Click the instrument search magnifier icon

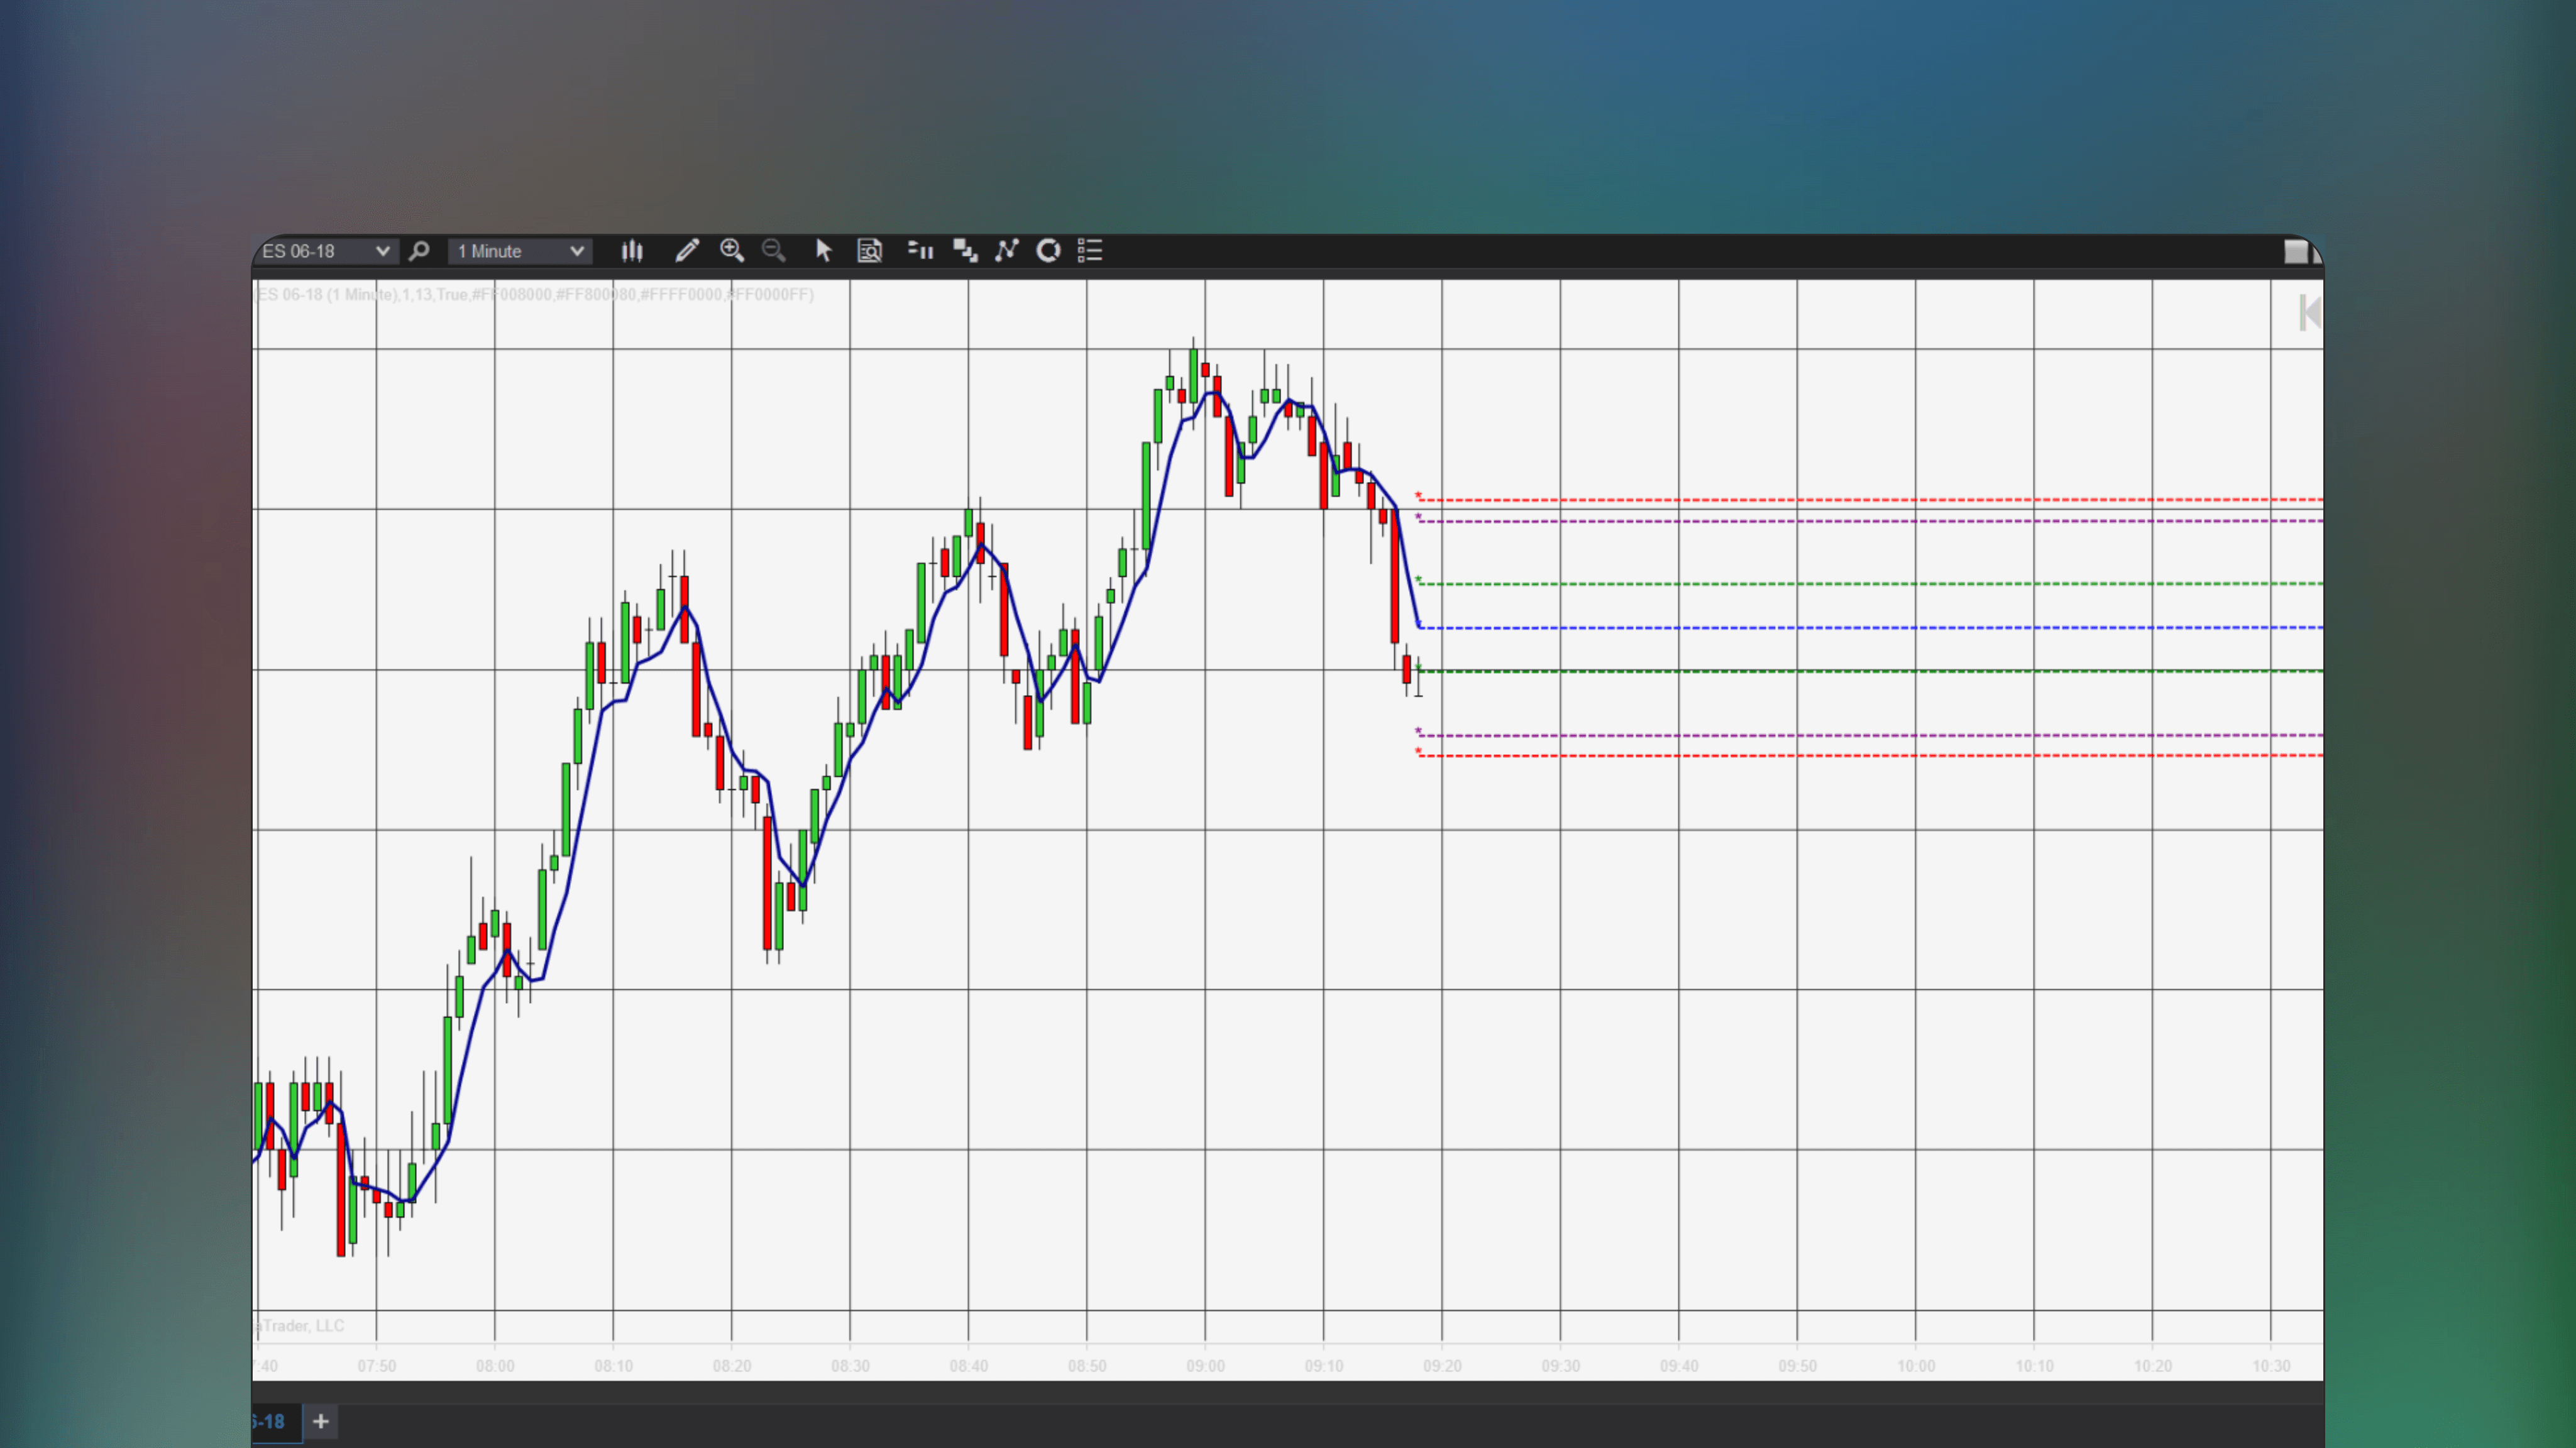pyautogui.click(x=419, y=251)
